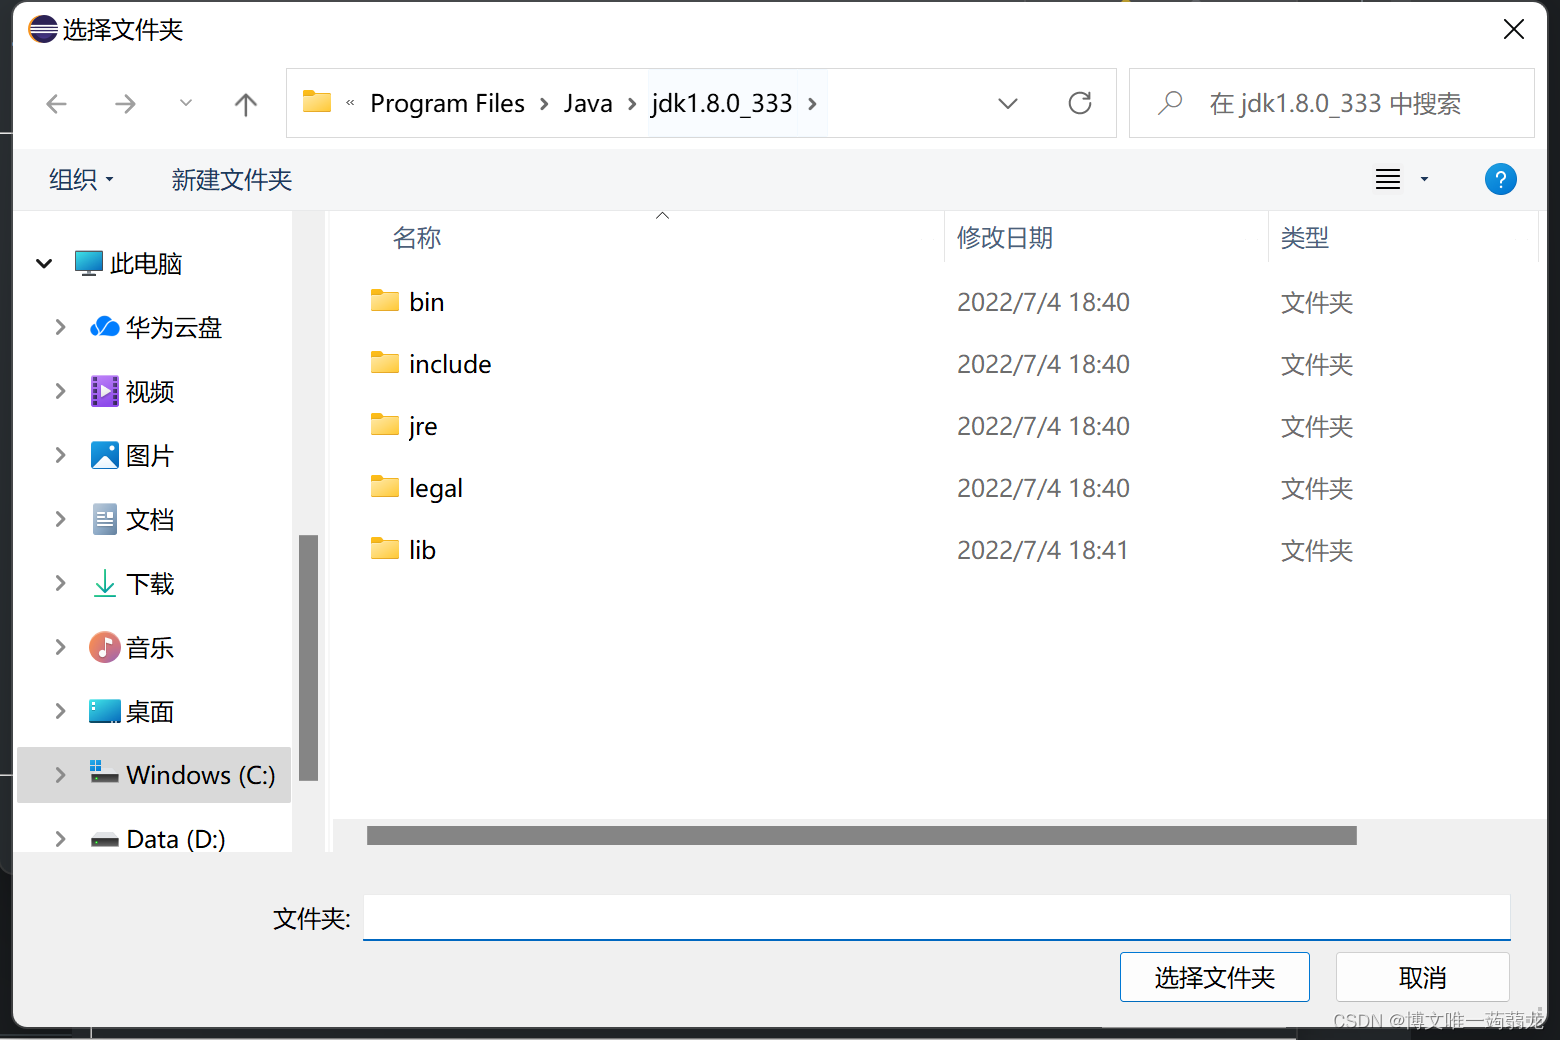The image size is (1560, 1040).
Task: Sort files by 修改日期 column
Action: pyautogui.click(x=1005, y=238)
